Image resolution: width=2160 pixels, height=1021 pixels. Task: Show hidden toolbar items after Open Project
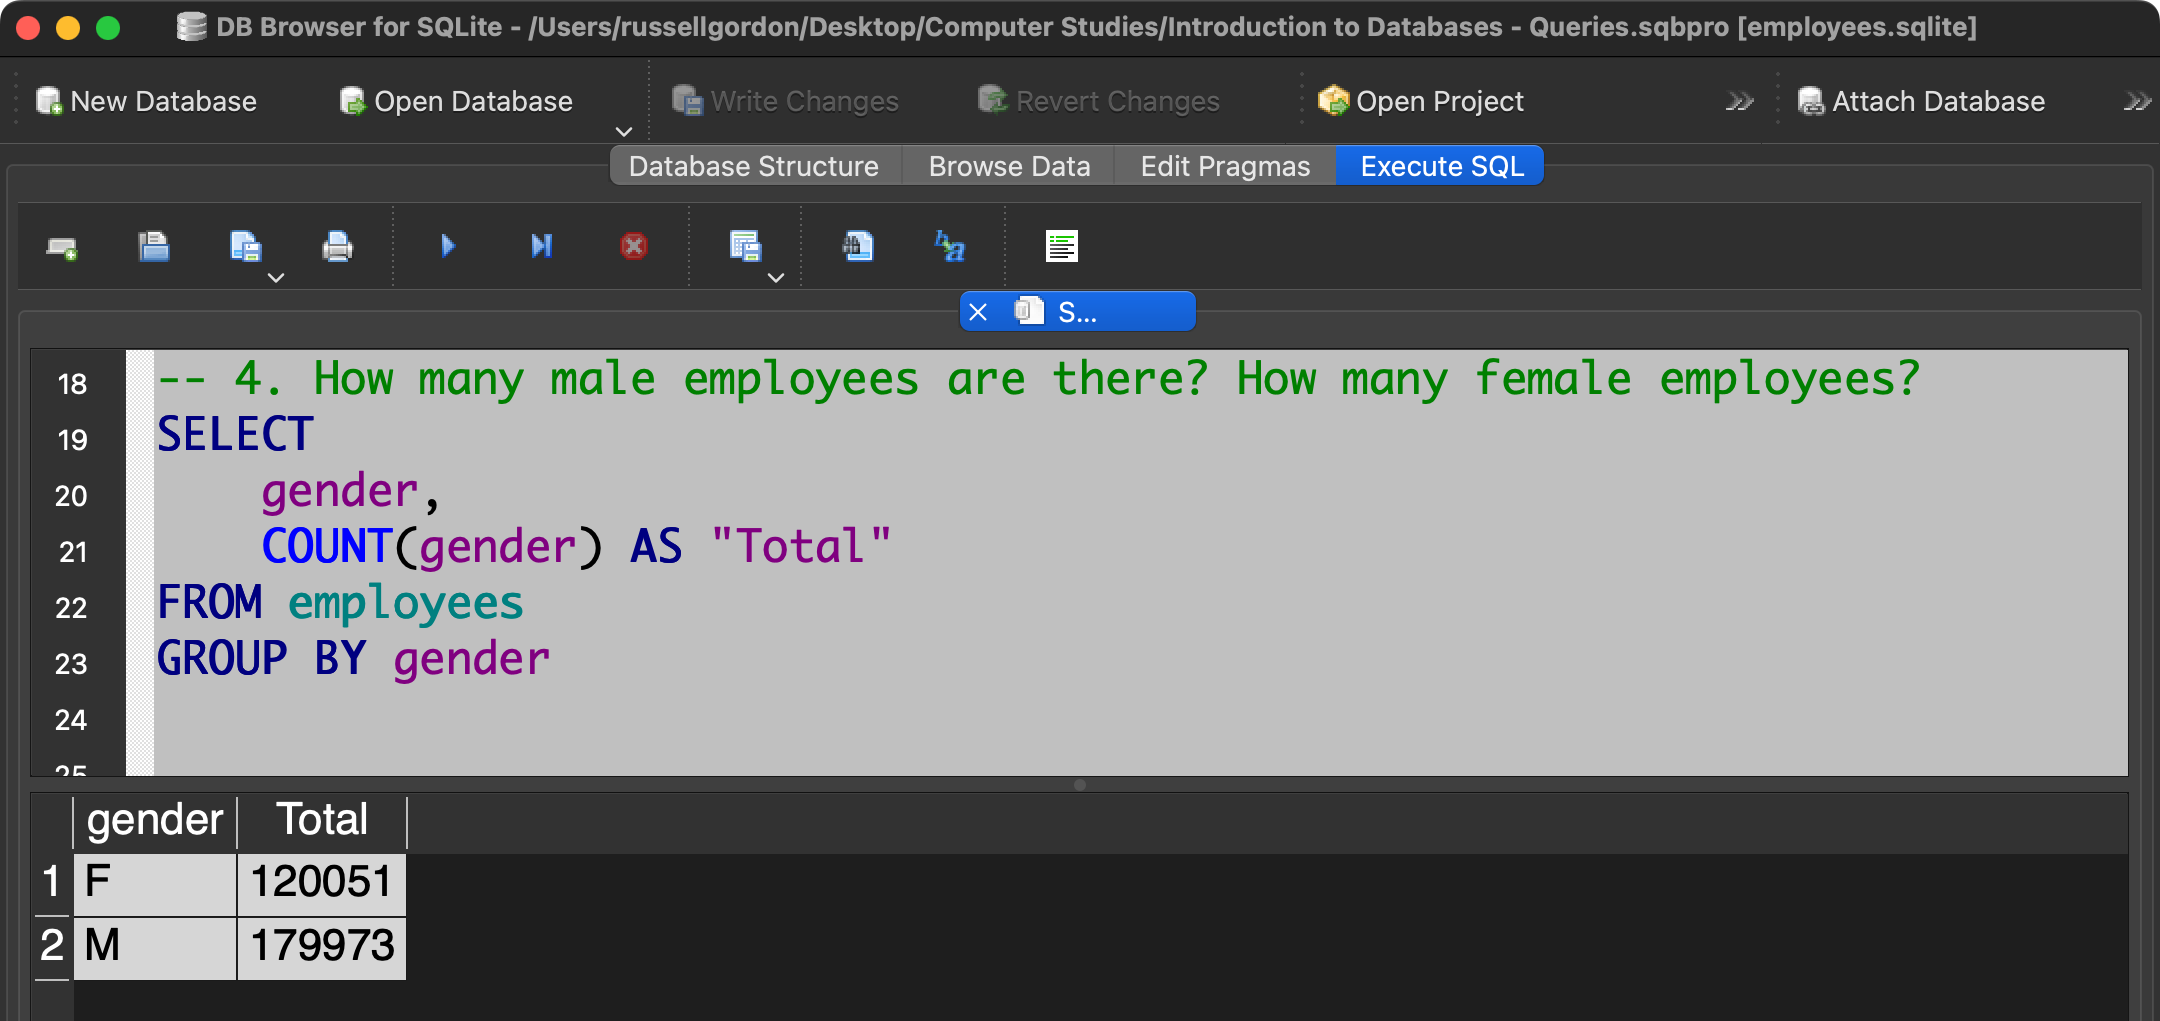(1739, 102)
